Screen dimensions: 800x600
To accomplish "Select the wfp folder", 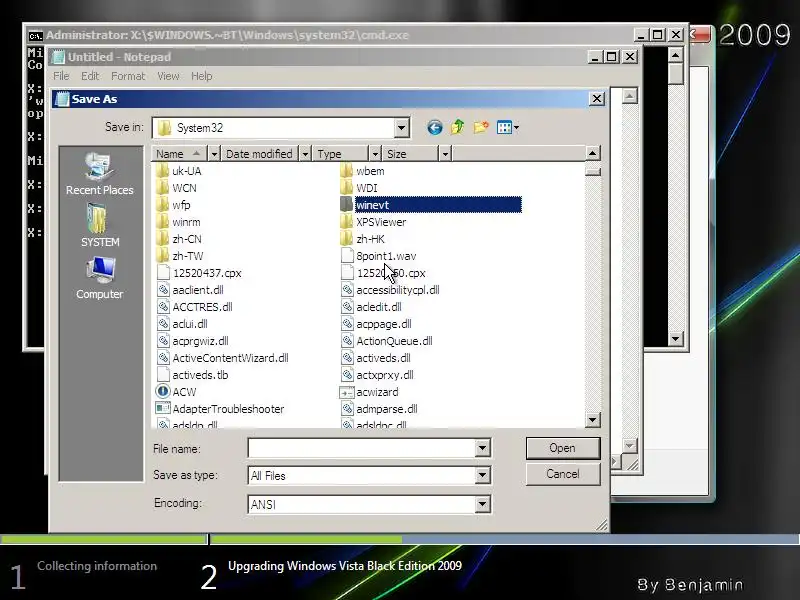I will click(x=173, y=205).
